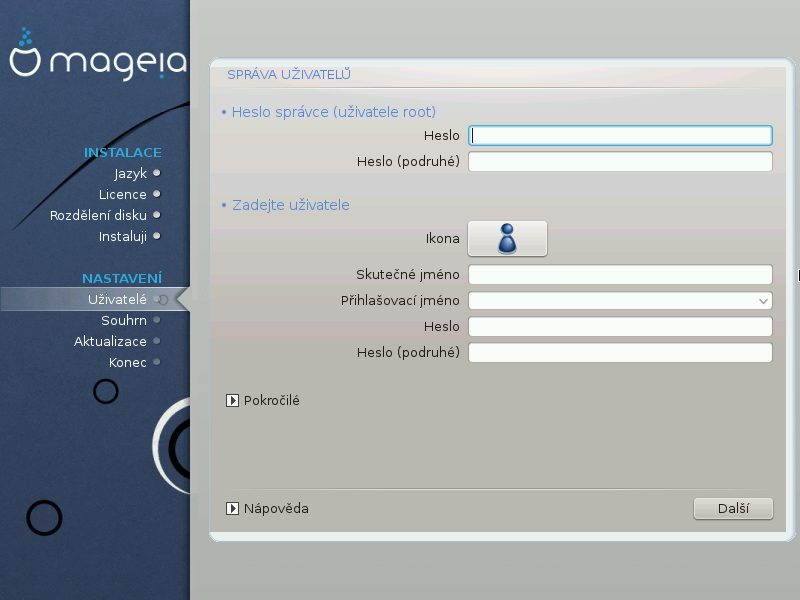Click the Skutečné jméno text field
The width and height of the screenshot is (800, 600).
click(x=620, y=274)
